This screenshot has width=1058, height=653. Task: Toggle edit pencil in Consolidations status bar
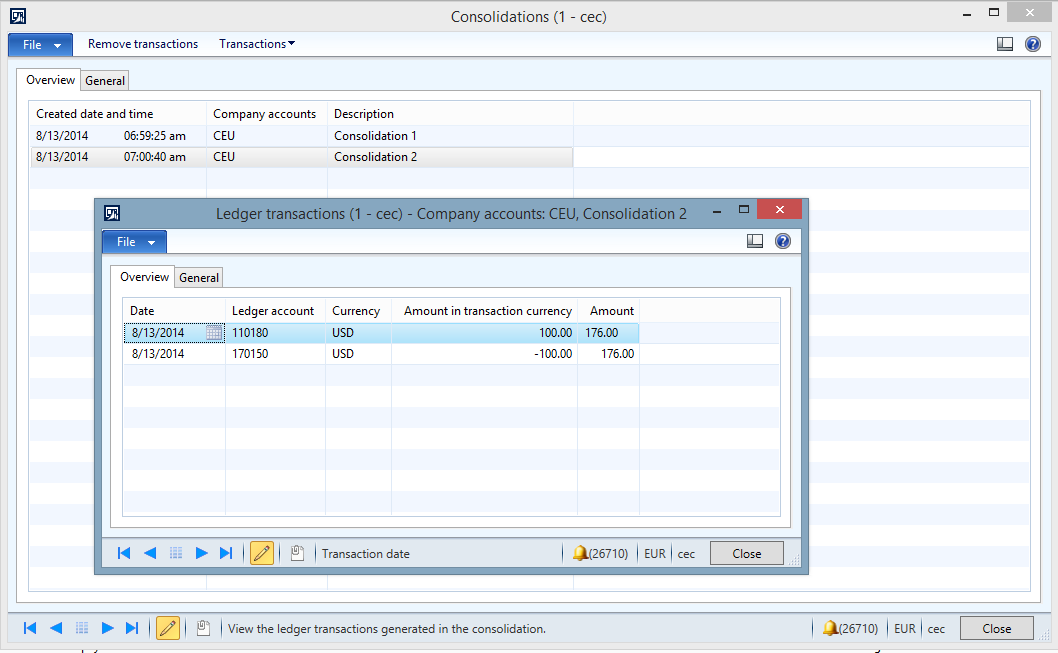[x=168, y=628]
